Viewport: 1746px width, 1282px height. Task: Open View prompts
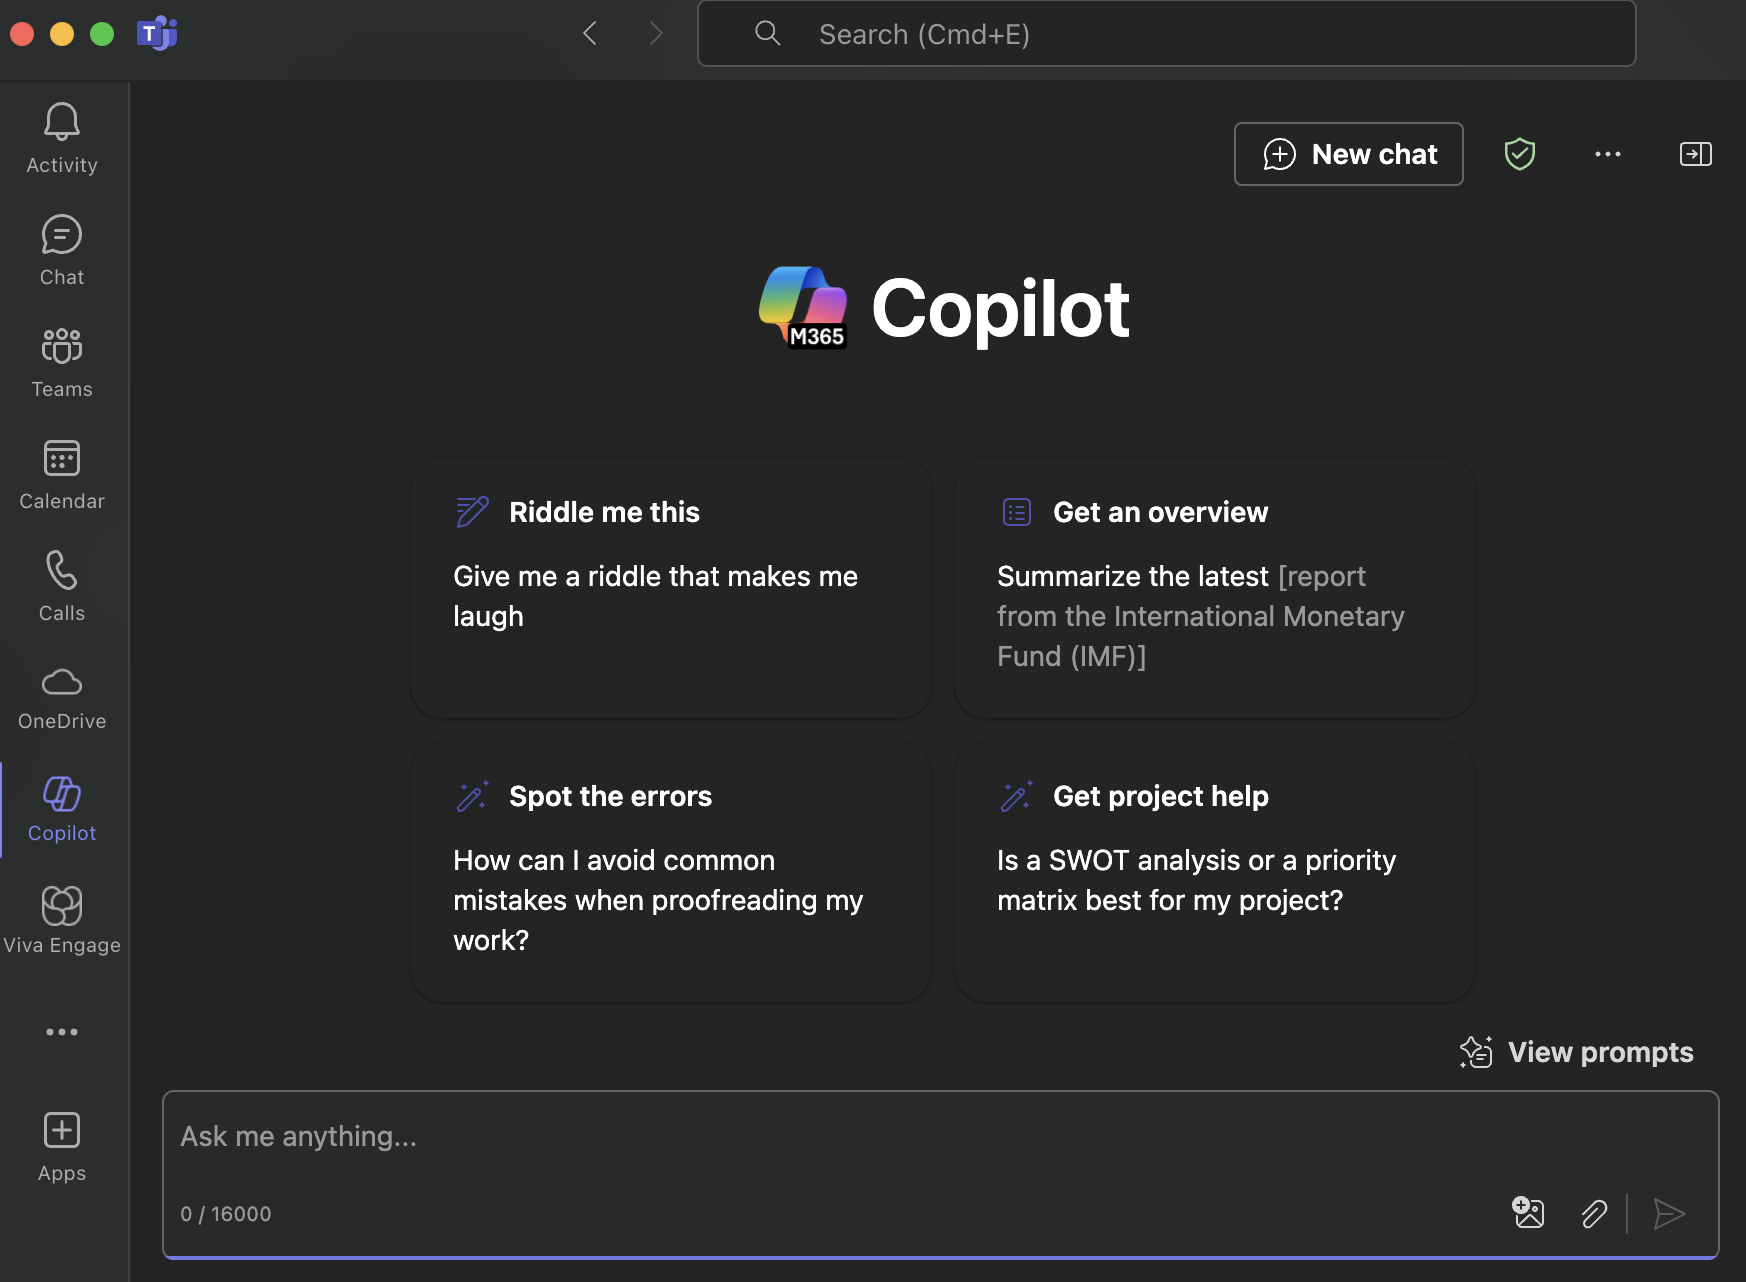tap(1577, 1052)
